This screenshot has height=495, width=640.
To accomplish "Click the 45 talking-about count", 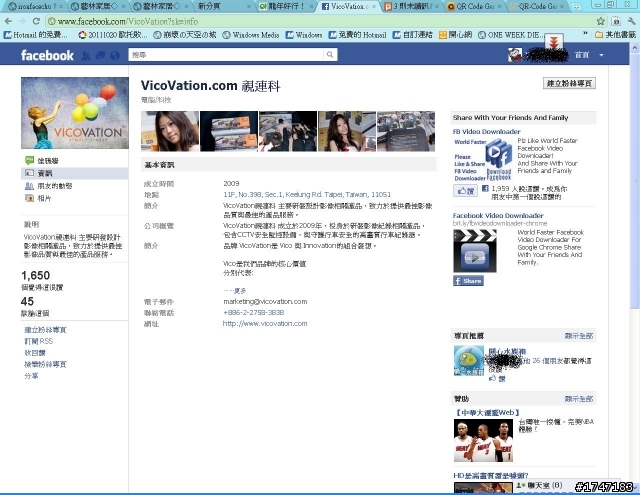I will tap(27, 302).
